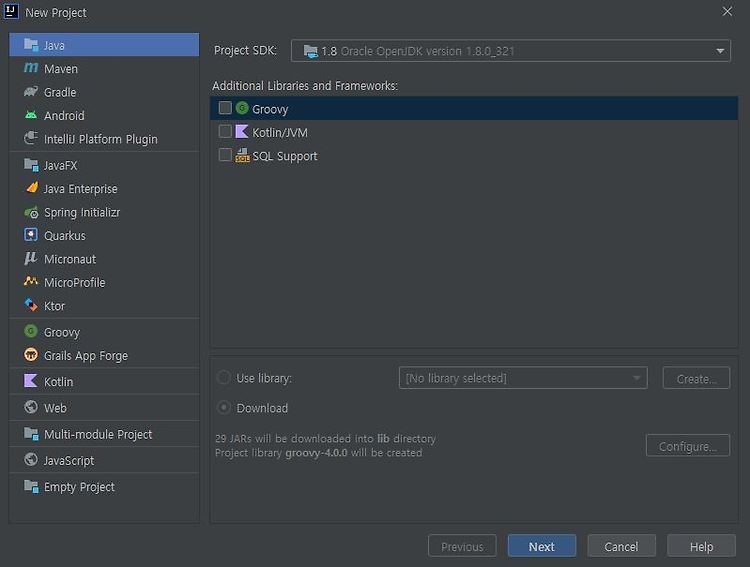Select Empty Project in the list

(104, 487)
